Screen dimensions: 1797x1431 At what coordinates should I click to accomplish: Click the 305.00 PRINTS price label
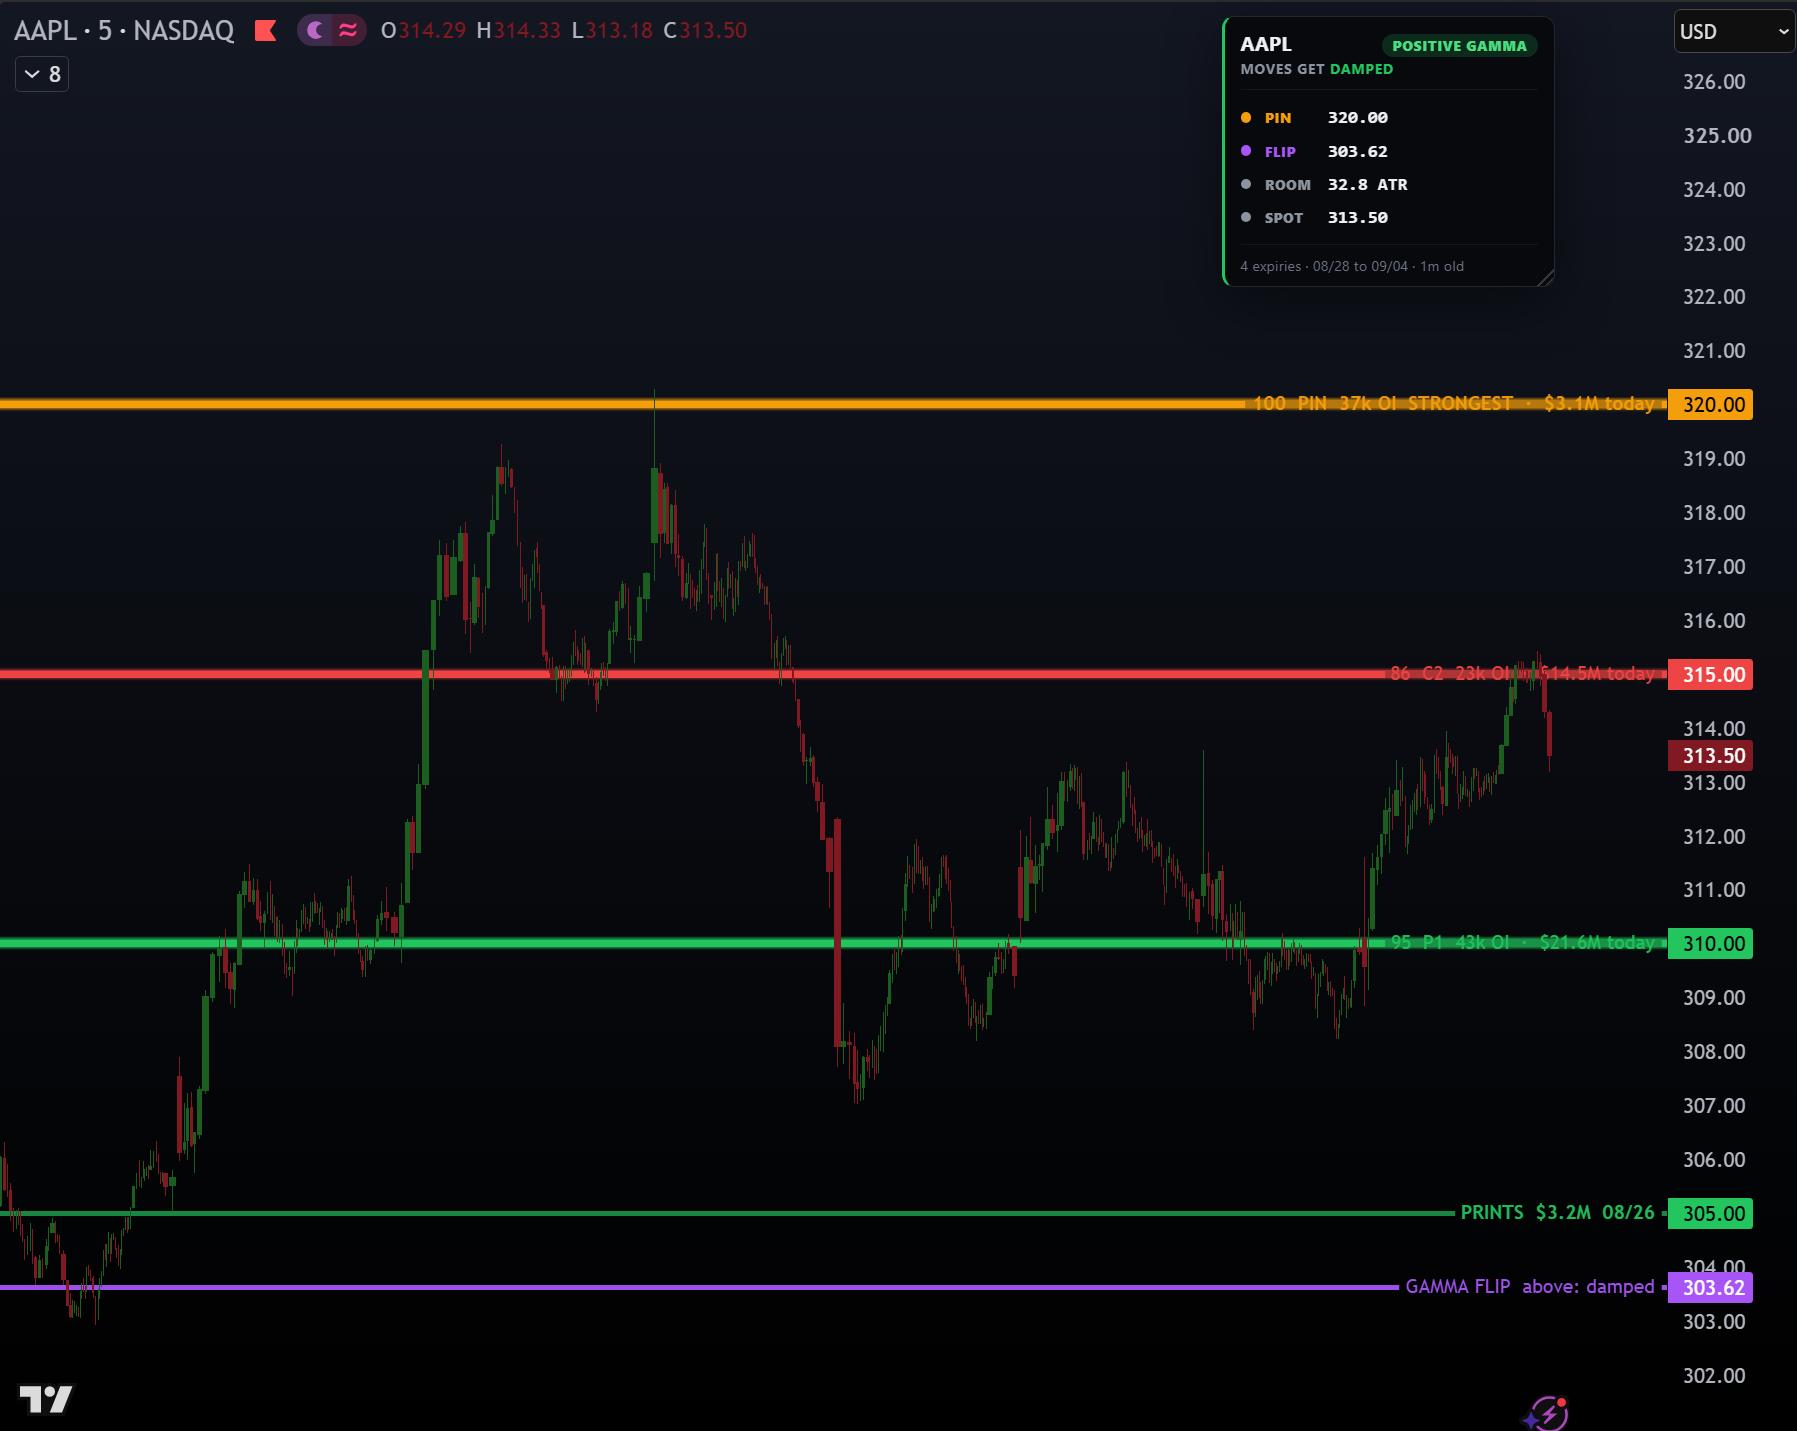[1710, 1213]
